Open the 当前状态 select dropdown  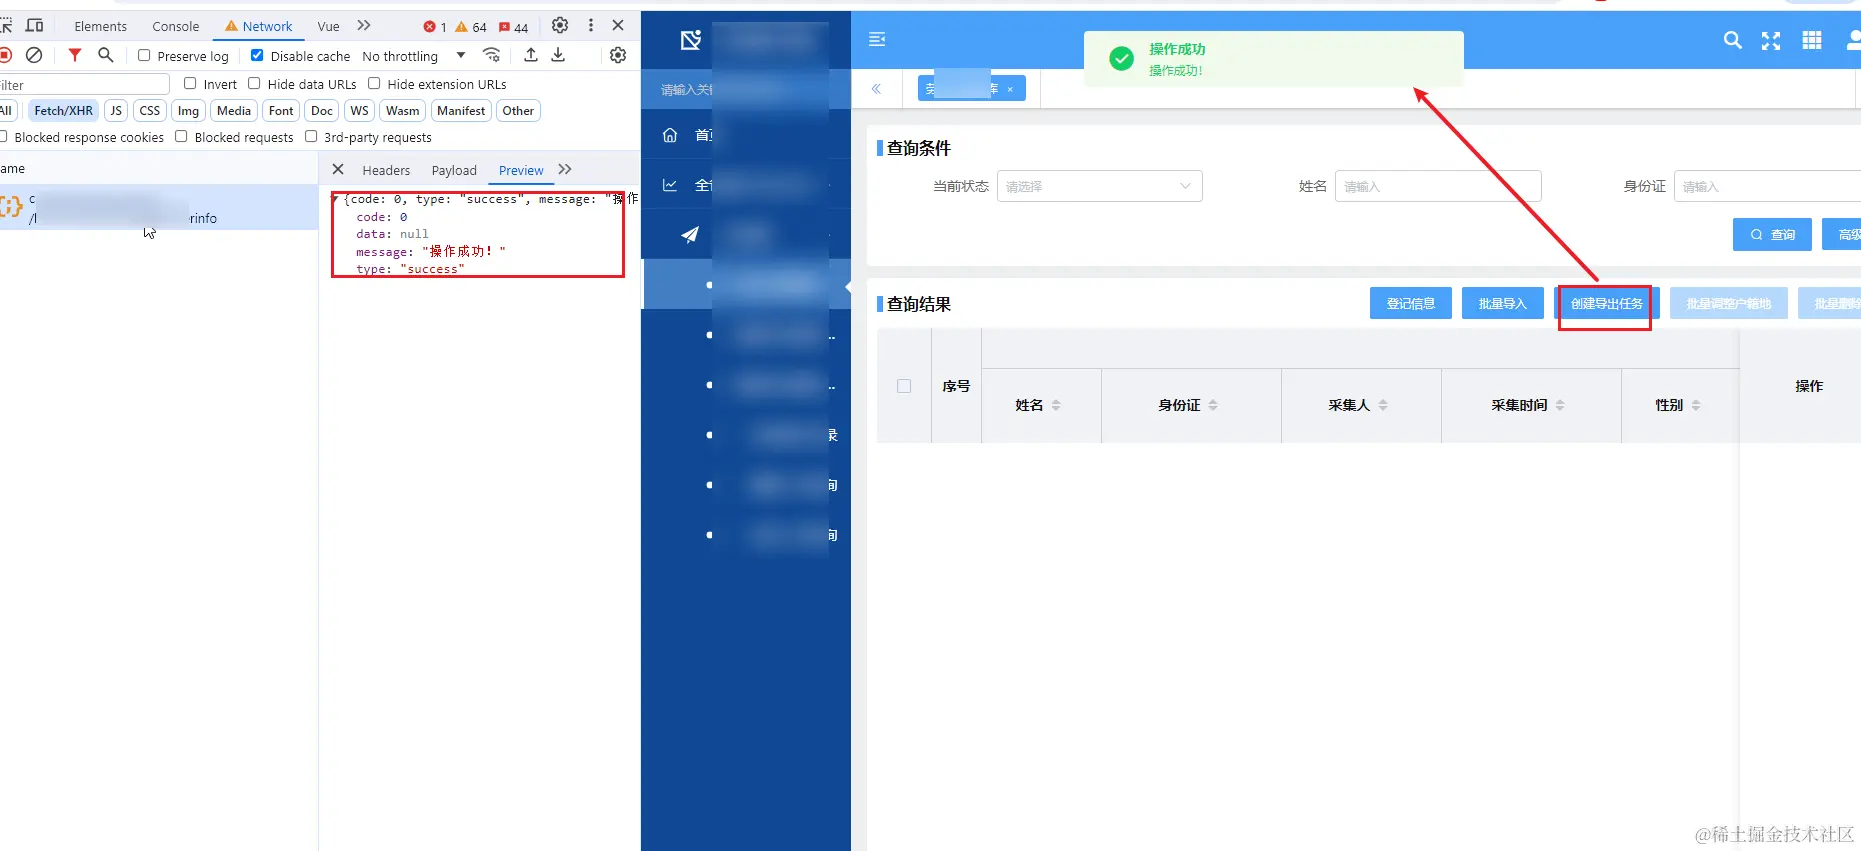pos(1099,186)
